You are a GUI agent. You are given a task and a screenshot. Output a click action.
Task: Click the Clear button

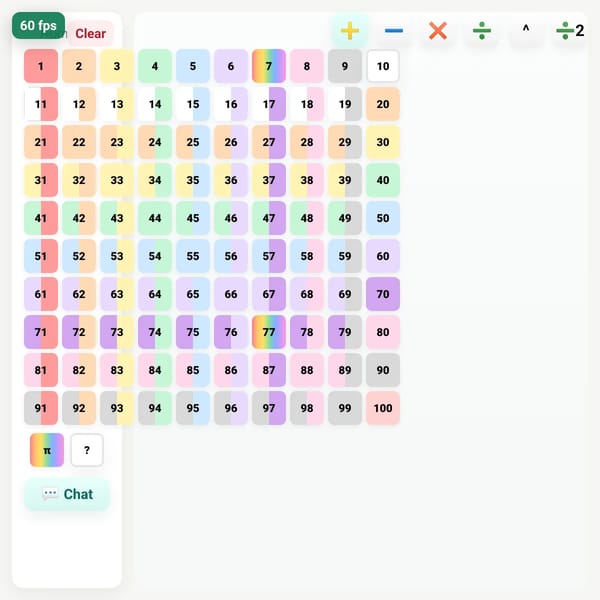tap(90, 34)
